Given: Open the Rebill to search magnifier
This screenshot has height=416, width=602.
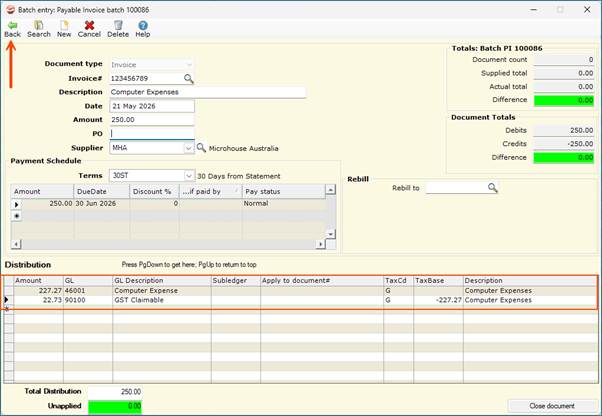Looking at the screenshot, I should (x=493, y=188).
